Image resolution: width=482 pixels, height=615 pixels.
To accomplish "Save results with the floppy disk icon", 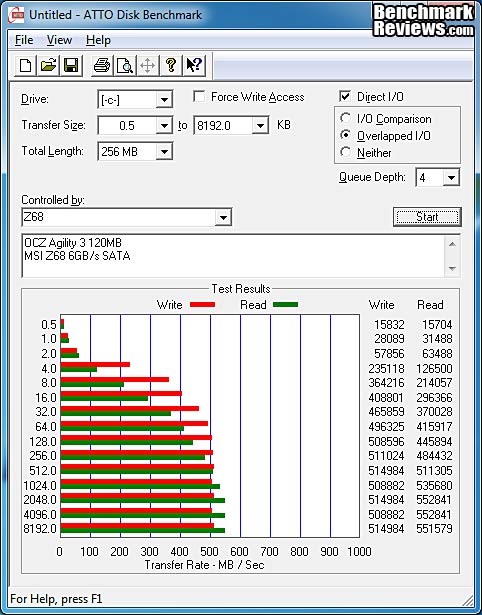I will point(71,65).
